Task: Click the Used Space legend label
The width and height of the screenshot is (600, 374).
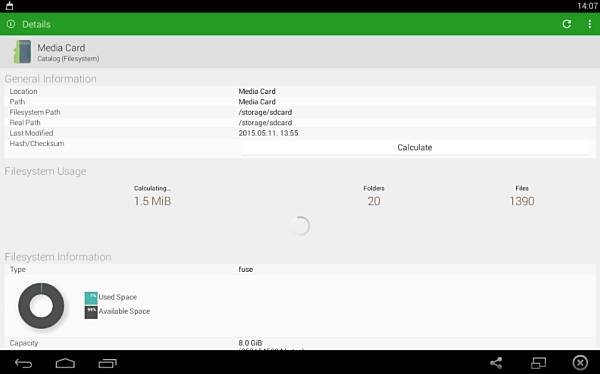Action: [117, 297]
